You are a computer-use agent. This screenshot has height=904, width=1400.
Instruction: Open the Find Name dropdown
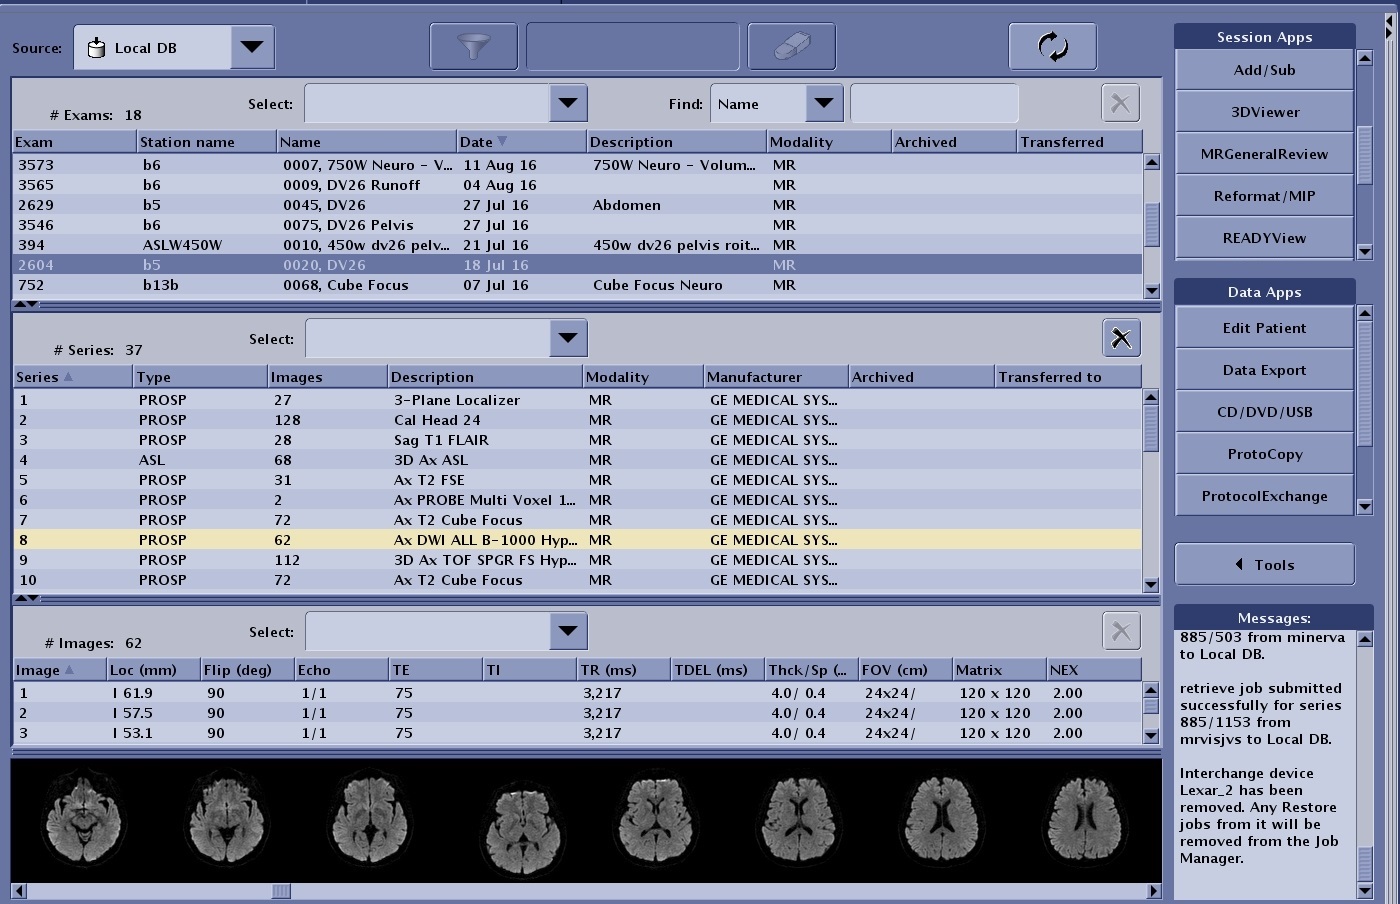823,103
